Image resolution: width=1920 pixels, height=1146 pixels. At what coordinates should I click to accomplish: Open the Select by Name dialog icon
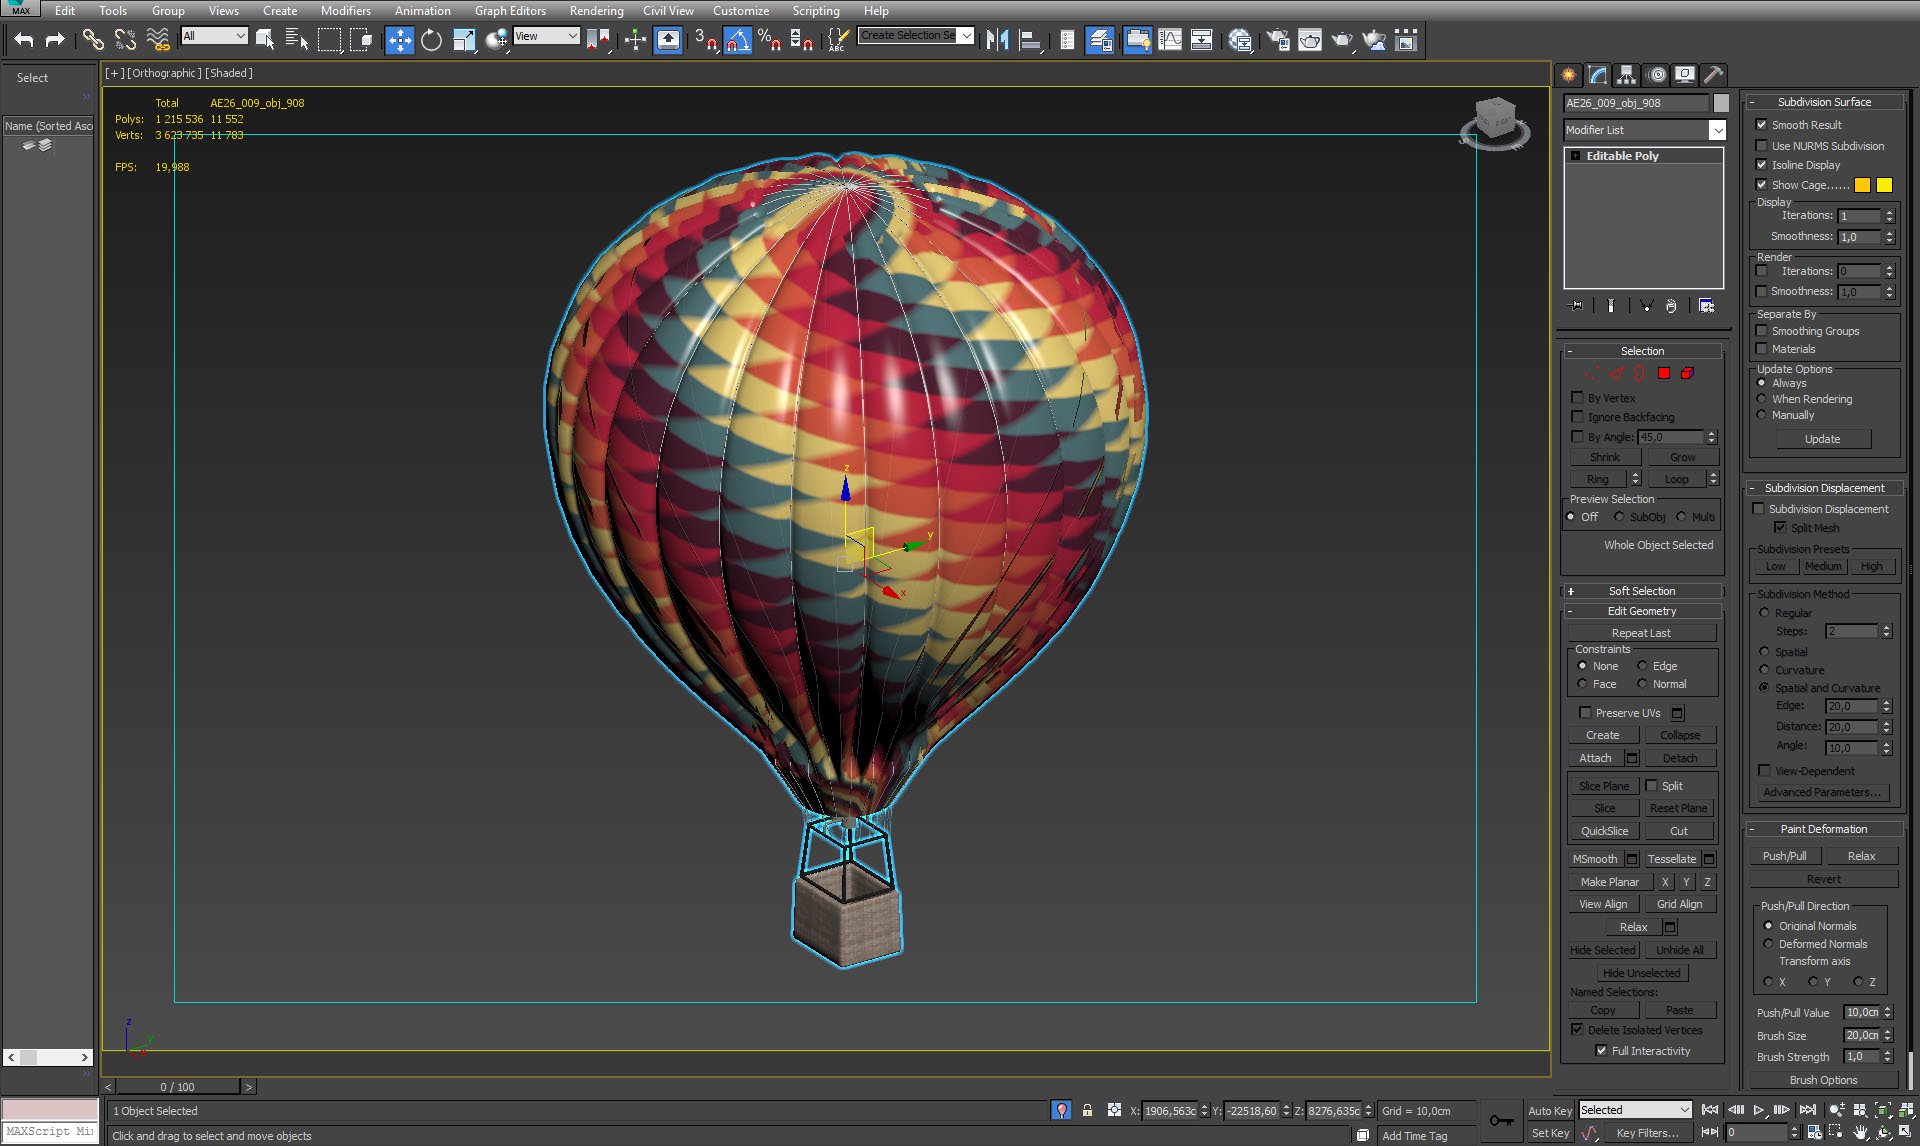[297, 40]
